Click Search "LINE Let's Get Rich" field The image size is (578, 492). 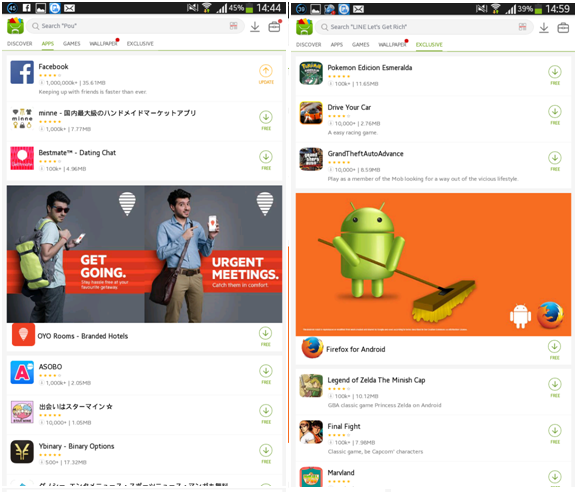click(424, 27)
